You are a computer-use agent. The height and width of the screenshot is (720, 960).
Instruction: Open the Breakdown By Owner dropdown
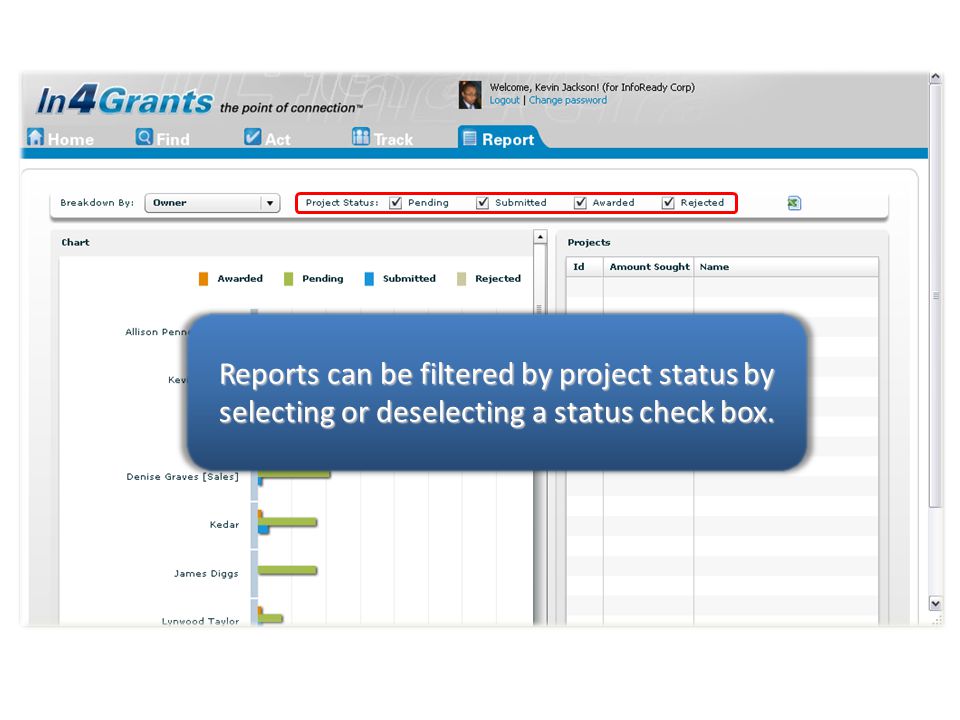tap(212, 203)
